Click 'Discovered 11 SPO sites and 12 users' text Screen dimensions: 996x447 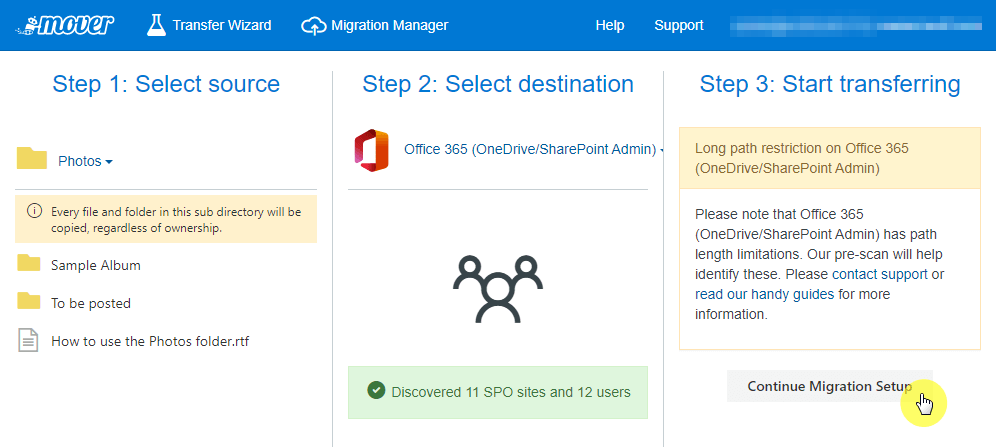coord(511,392)
